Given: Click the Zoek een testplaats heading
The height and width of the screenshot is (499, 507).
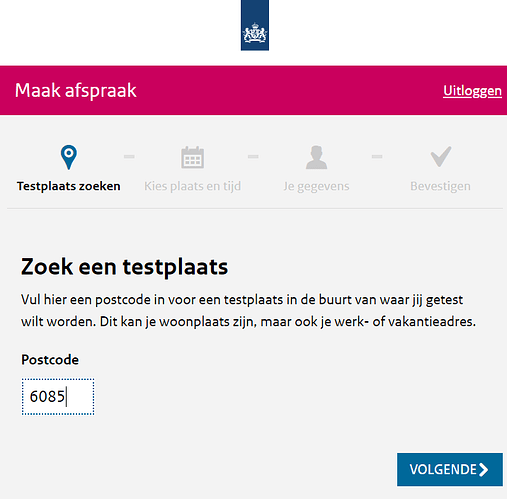Looking at the screenshot, I should click(124, 267).
